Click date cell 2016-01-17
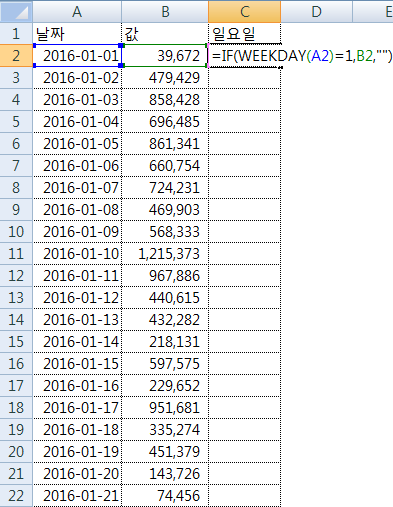Viewport: 393px width, 507px height. tap(77, 408)
